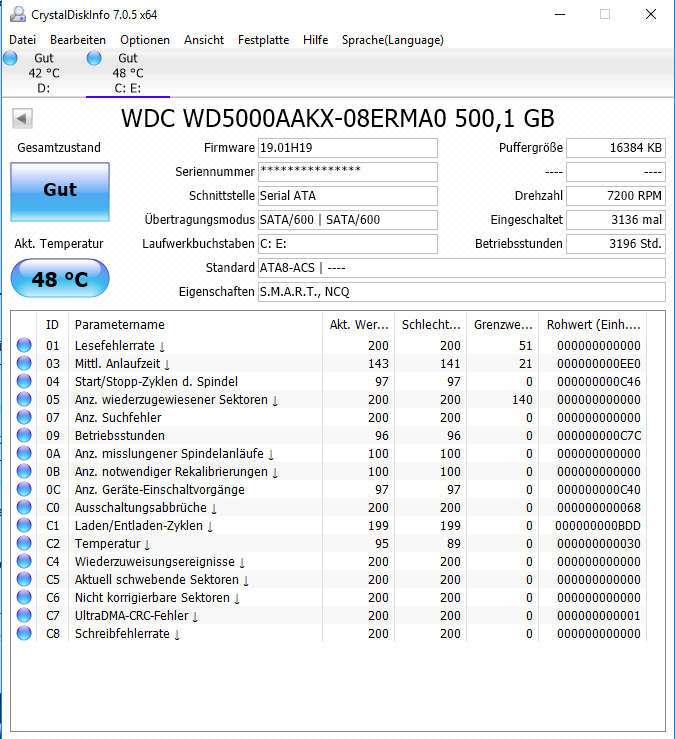Close the CrystalDiskInfo window
The height and width of the screenshot is (739, 675).
tap(651, 14)
